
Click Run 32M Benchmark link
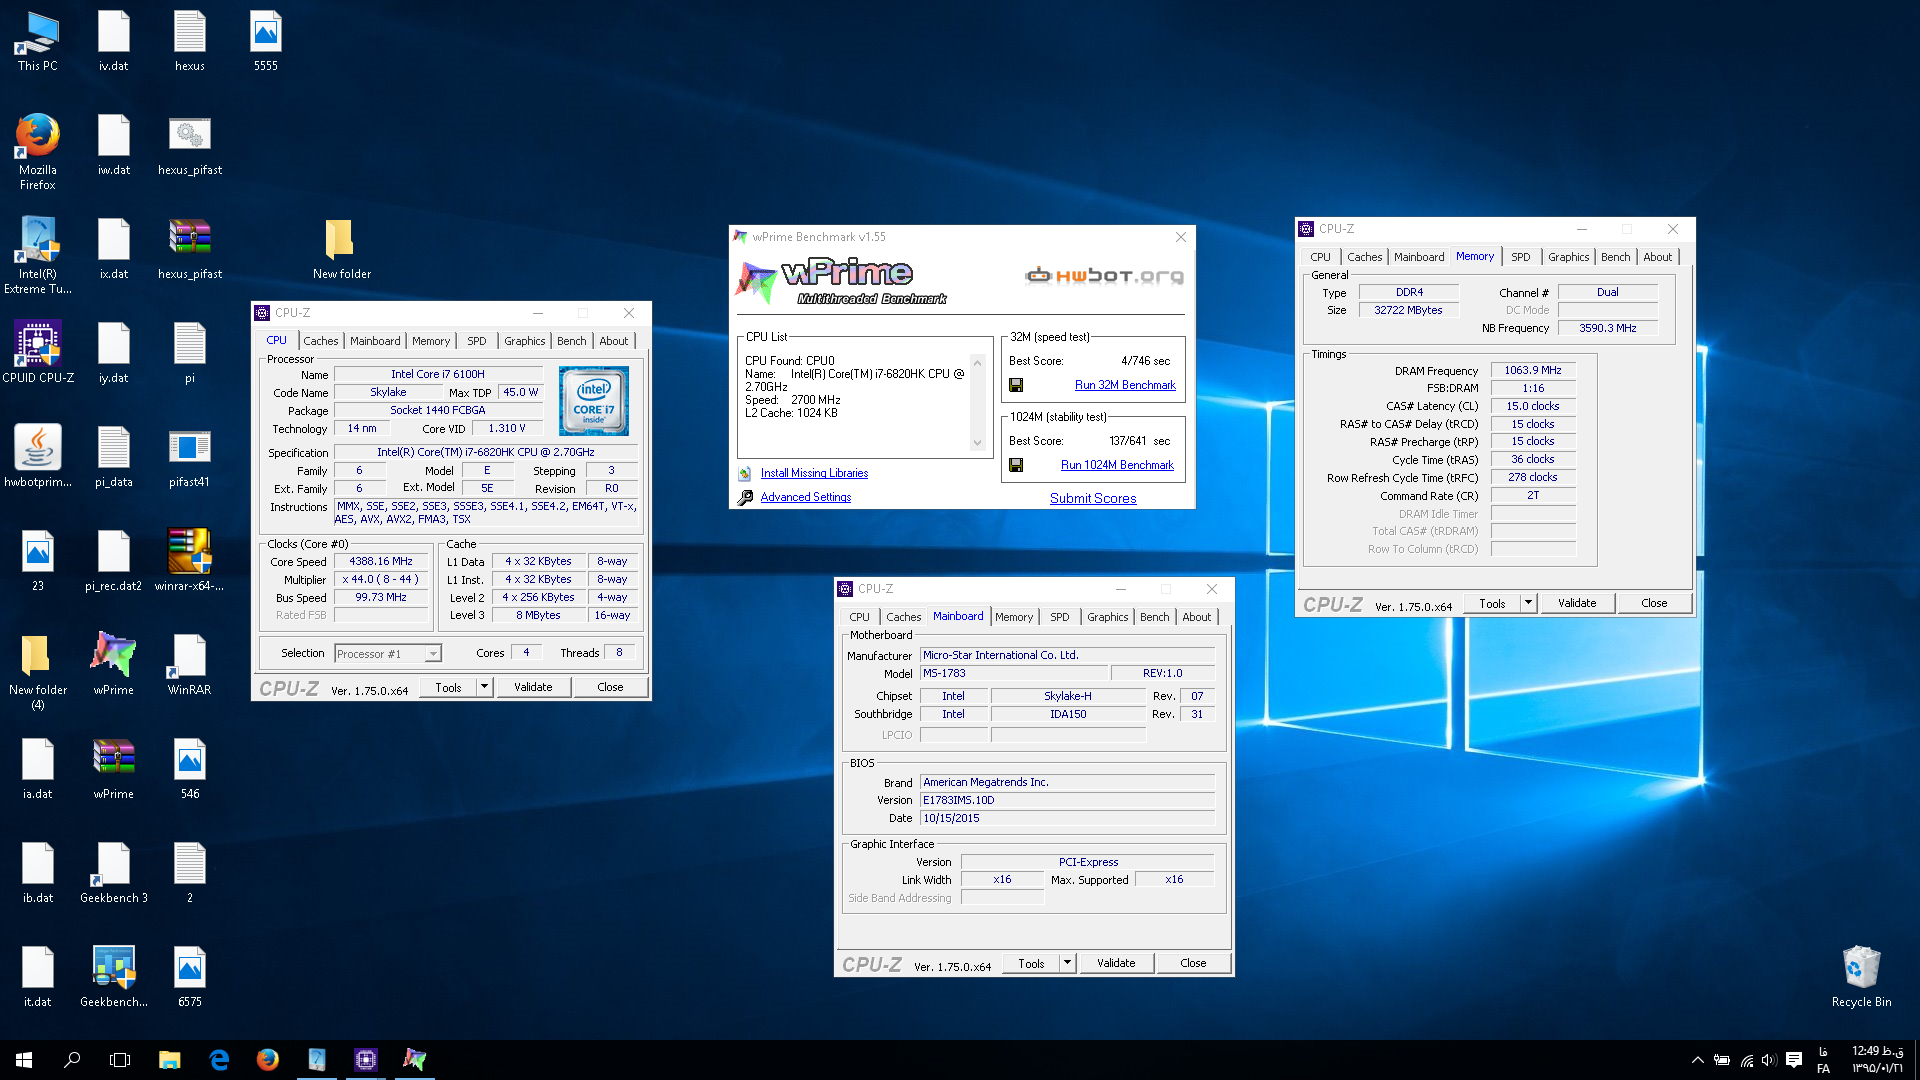pos(1125,385)
